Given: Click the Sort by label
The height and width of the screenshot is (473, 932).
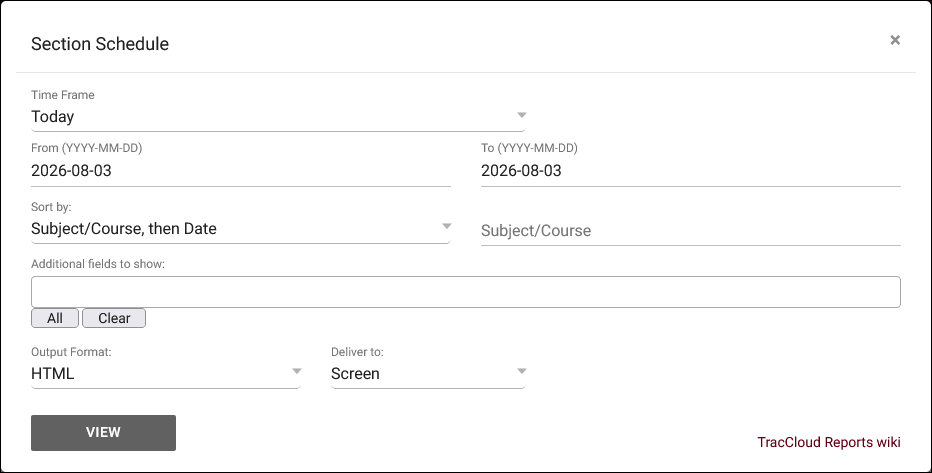Looking at the screenshot, I should click(51, 207).
